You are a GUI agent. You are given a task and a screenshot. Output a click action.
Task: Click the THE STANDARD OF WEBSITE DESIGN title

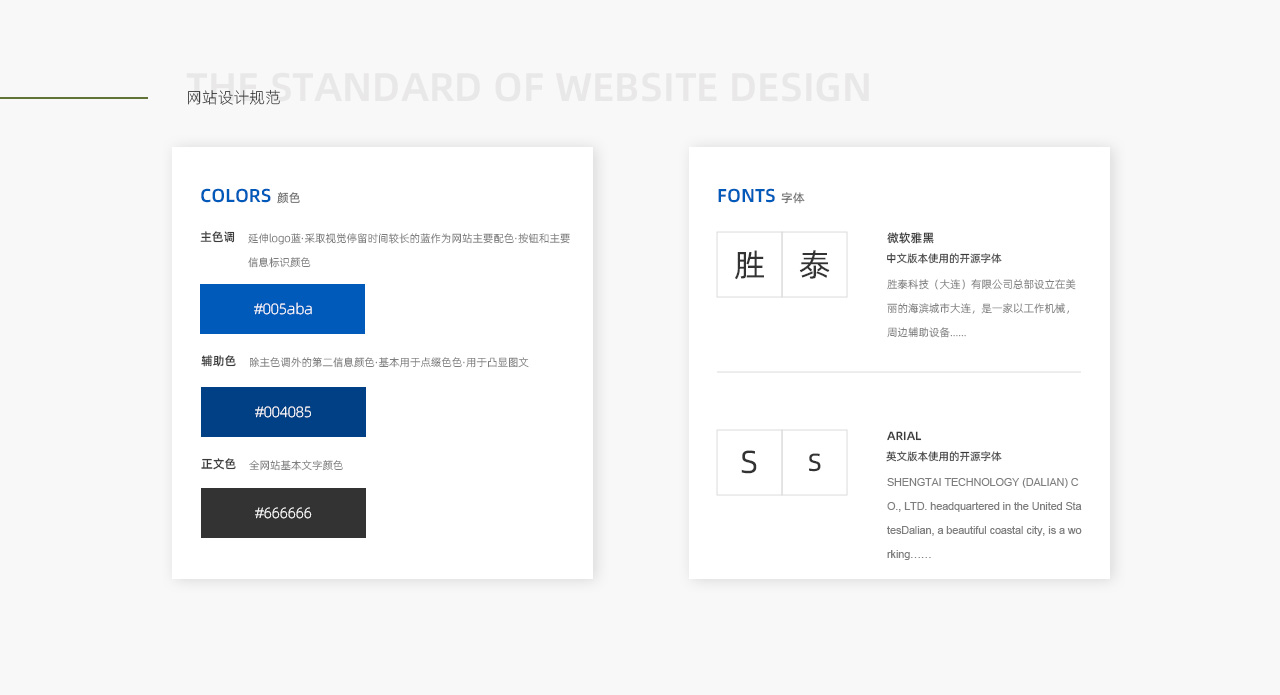click(528, 87)
